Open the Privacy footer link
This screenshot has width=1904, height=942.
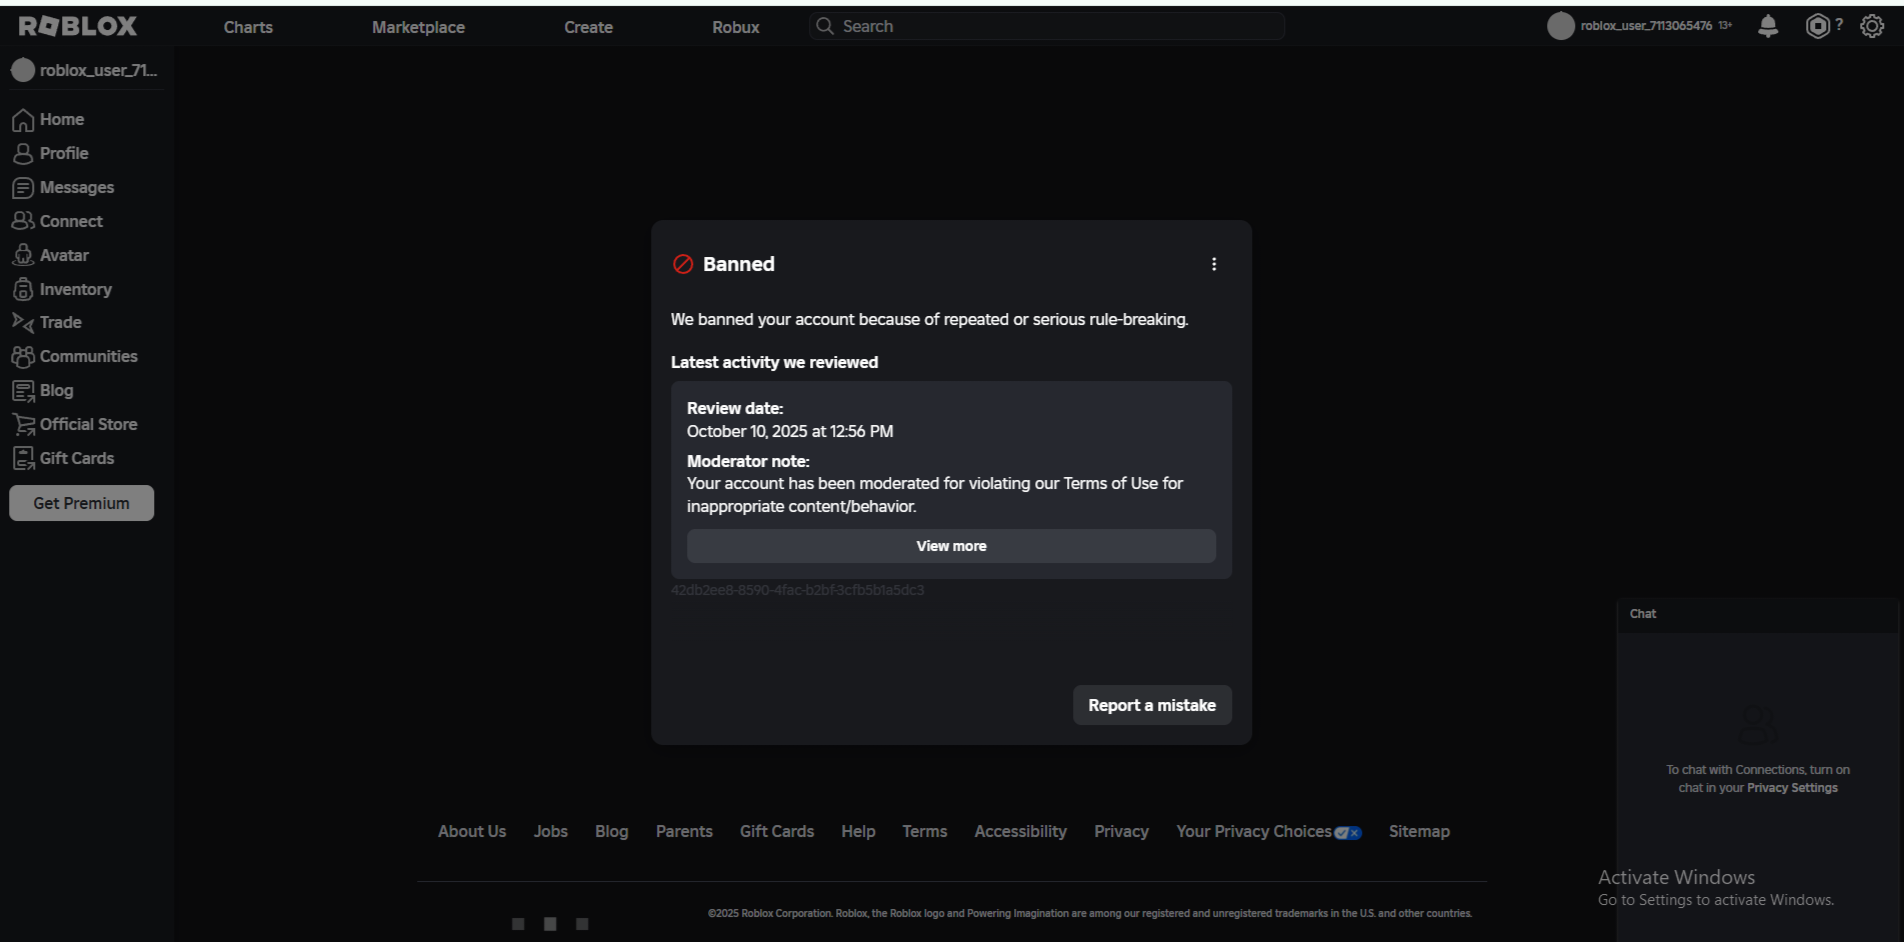coord(1121,832)
